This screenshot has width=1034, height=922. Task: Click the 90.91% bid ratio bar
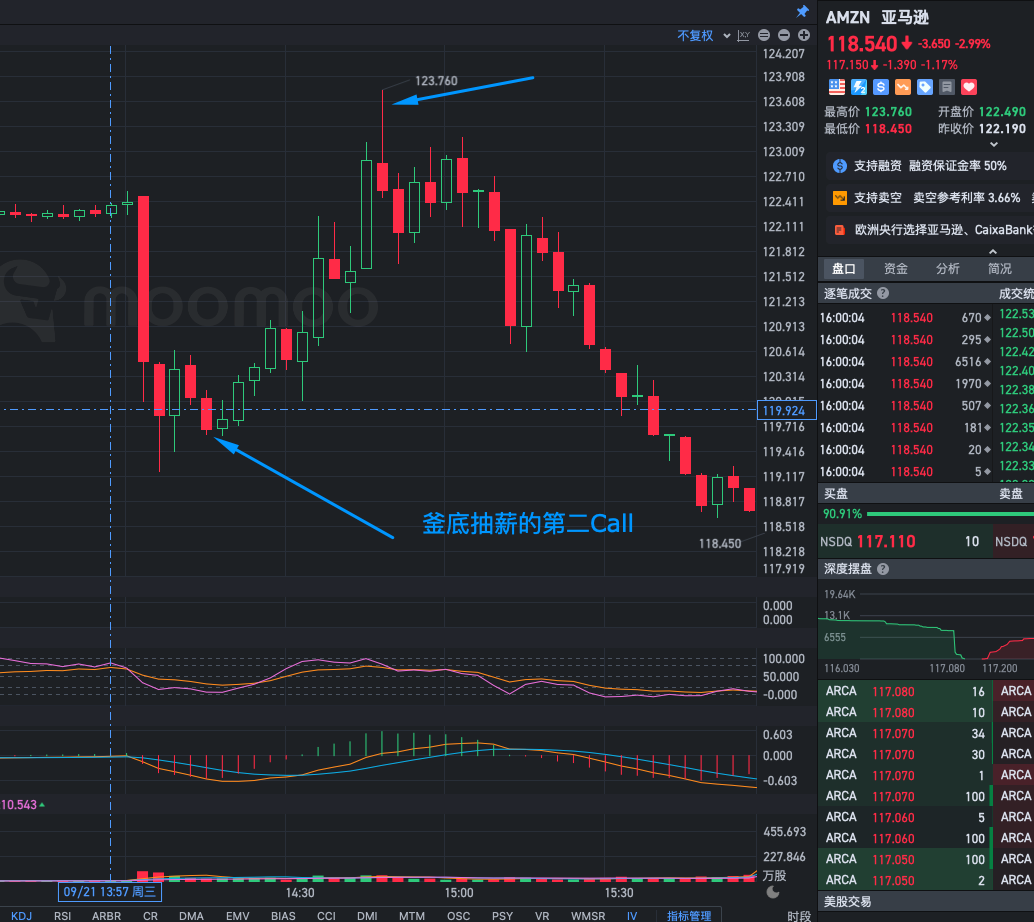coord(927,514)
